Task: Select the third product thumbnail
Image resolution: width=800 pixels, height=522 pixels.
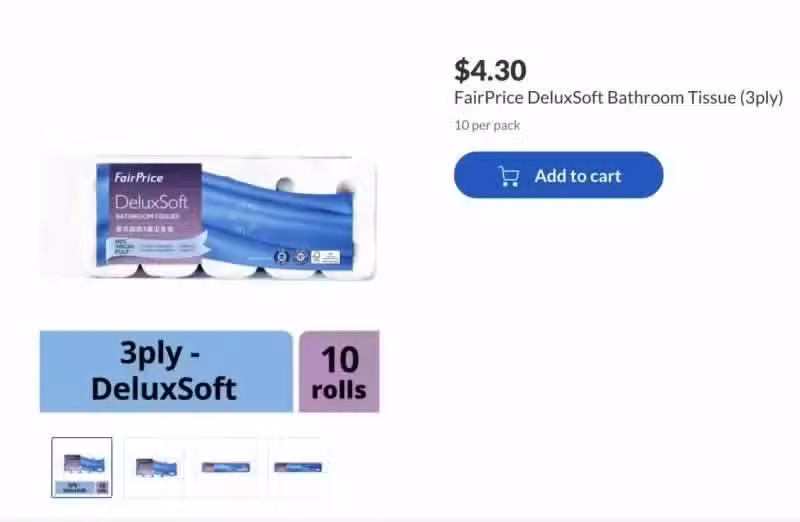Action: (226, 467)
